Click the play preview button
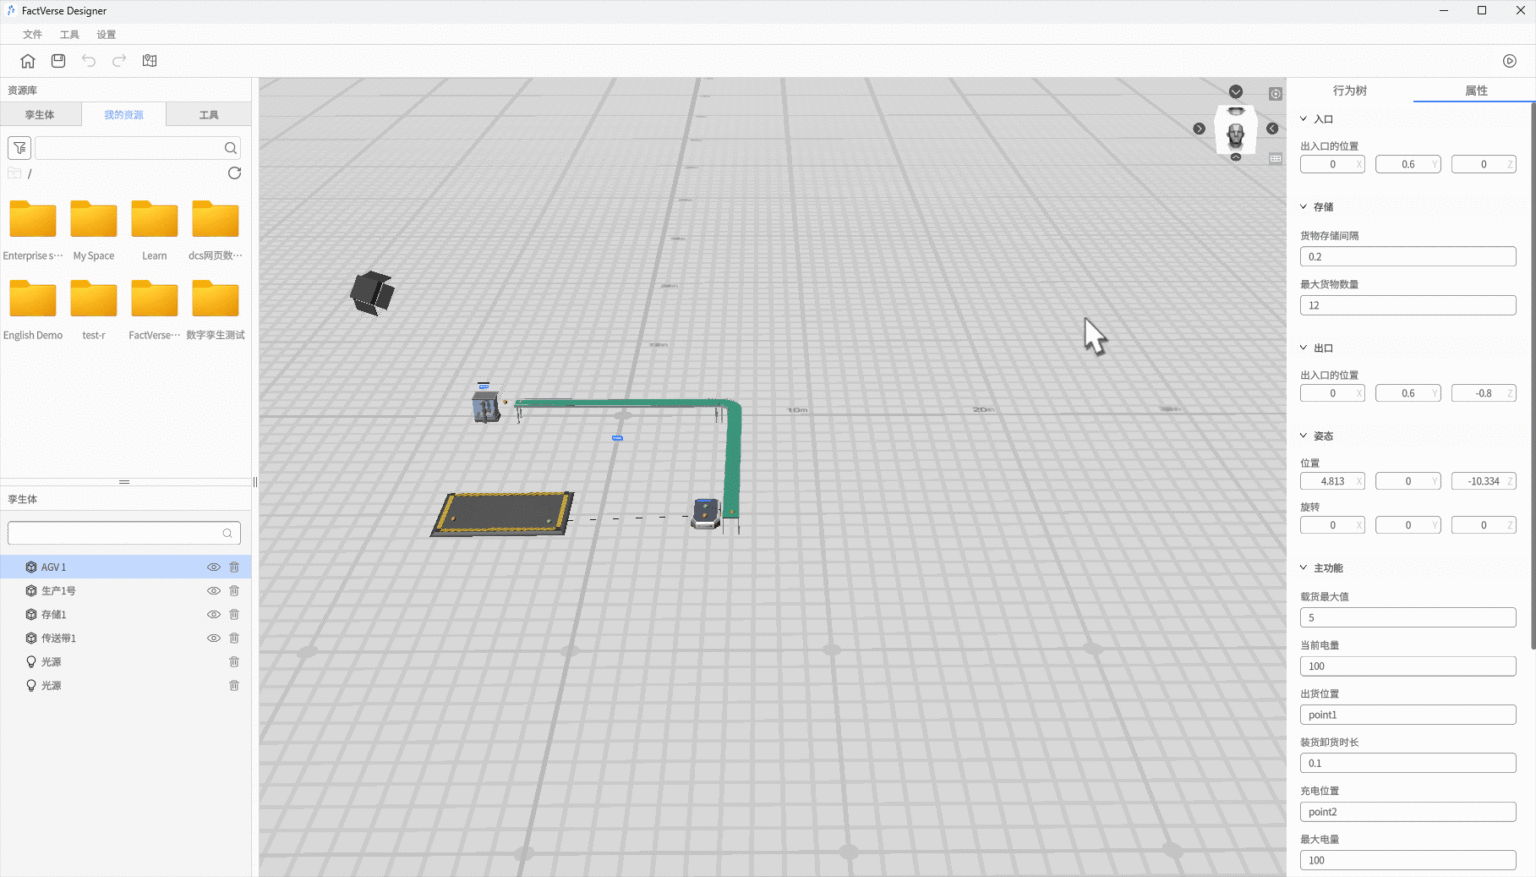The image size is (1536, 877). pos(1509,61)
